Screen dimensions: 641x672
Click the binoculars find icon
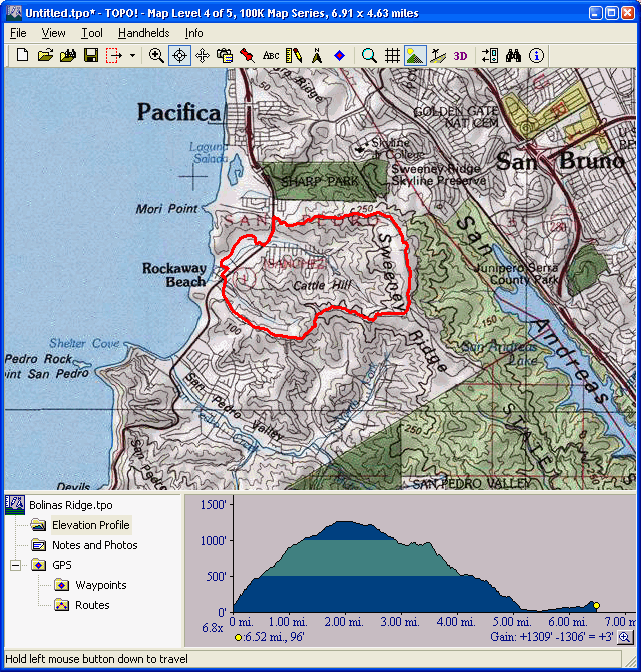(514, 56)
